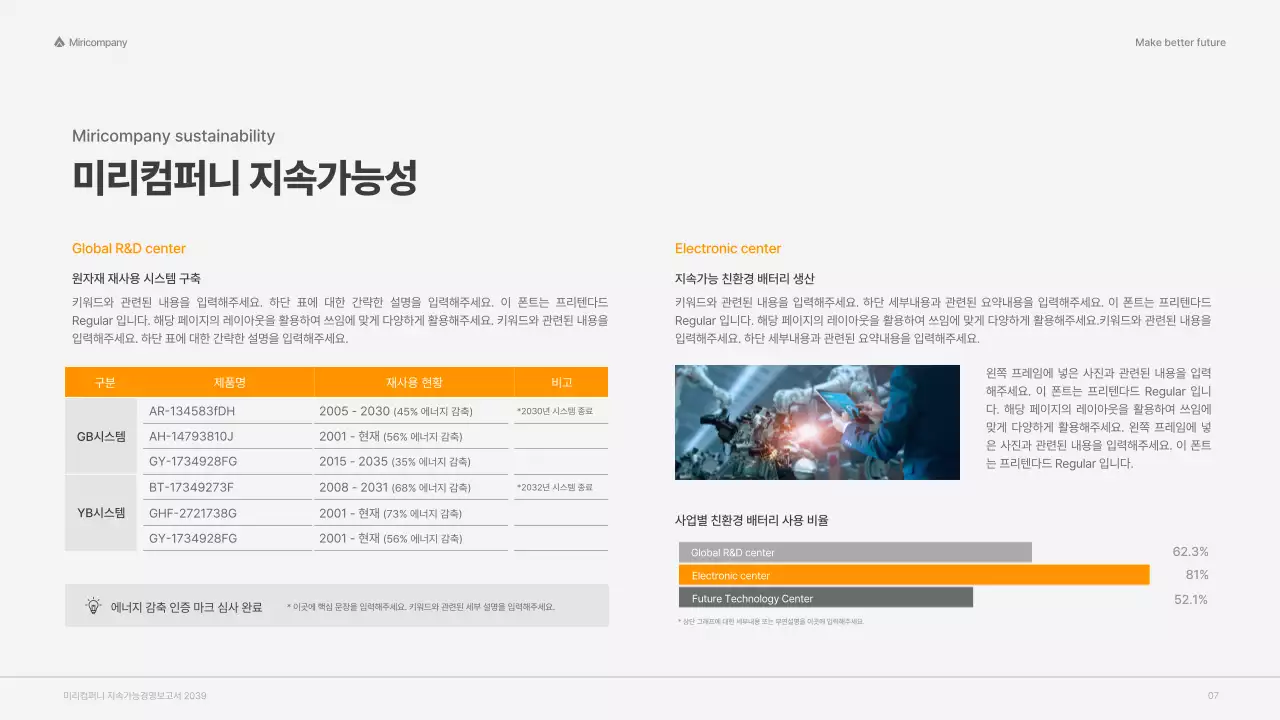Select the lightbulb icon beside 에너지 감축 인증 마크 심사 완료
Viewport: 1280px width, 720px height.
[95, 604]
